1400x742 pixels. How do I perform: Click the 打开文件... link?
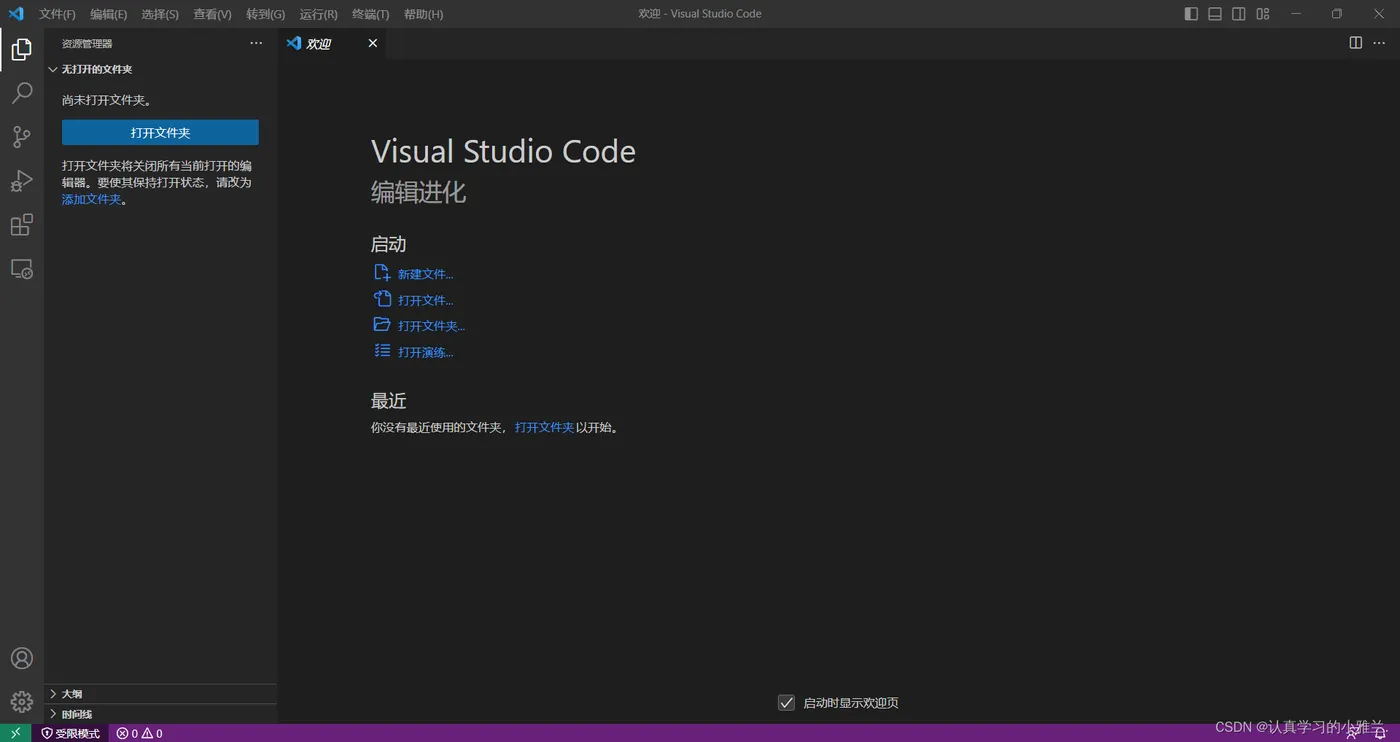[425, 300]
